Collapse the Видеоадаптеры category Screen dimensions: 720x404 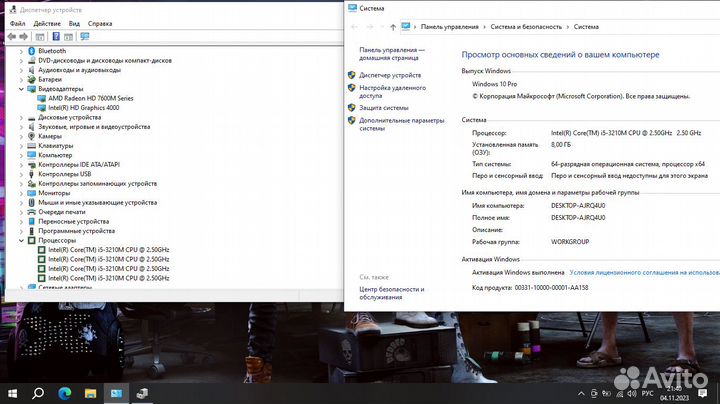tap(21, 89)
